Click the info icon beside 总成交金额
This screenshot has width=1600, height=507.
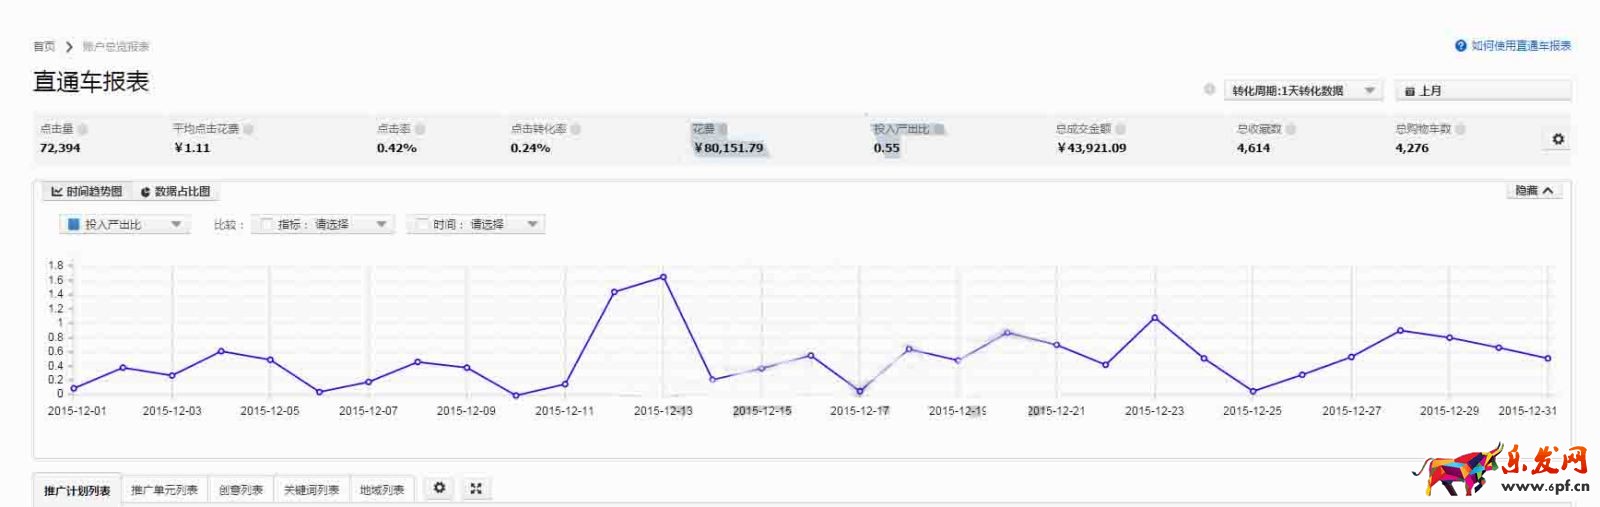click(1121, 129)
